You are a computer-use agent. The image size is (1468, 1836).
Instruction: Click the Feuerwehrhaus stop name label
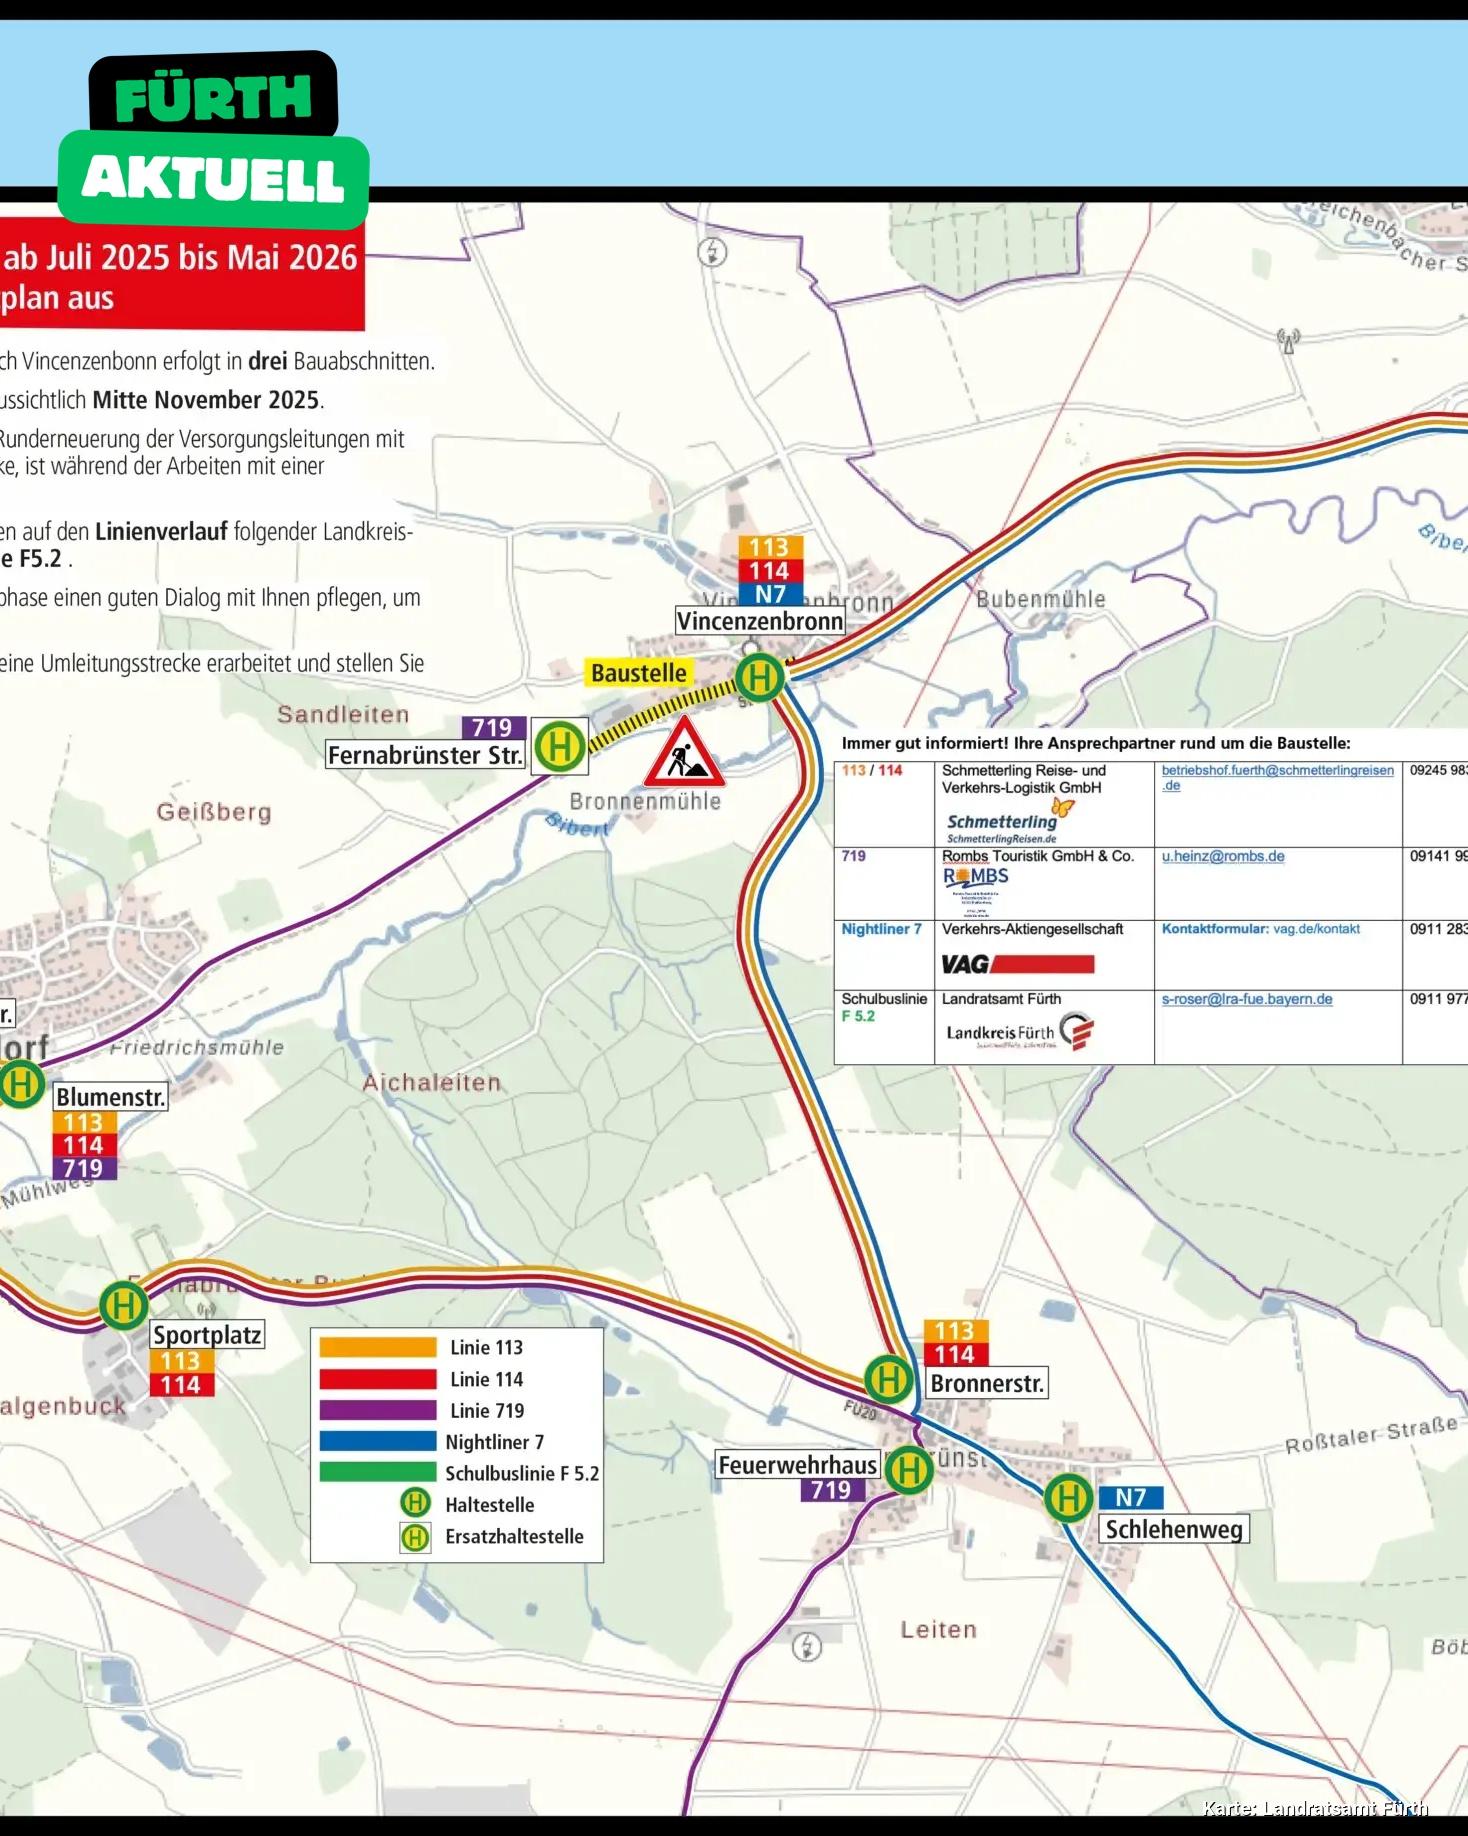[798, 1465]
